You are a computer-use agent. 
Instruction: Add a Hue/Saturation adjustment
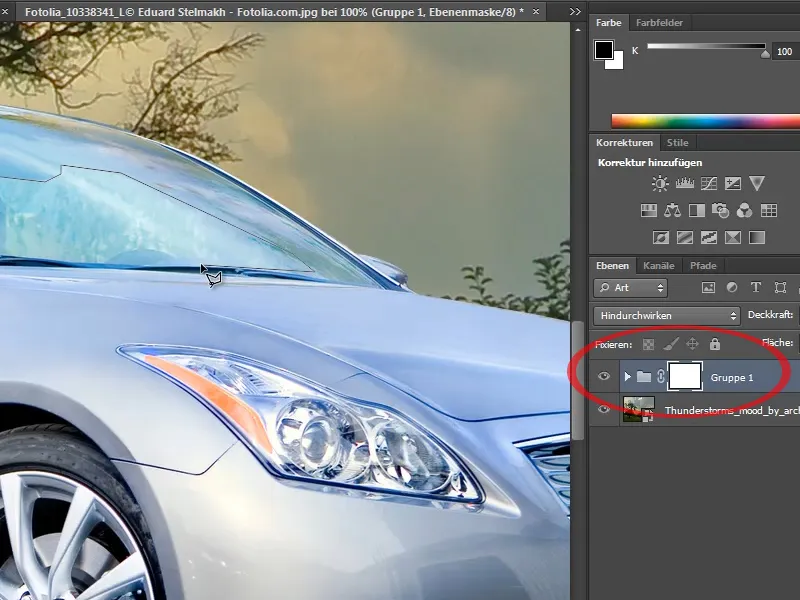tap(648, 210)
